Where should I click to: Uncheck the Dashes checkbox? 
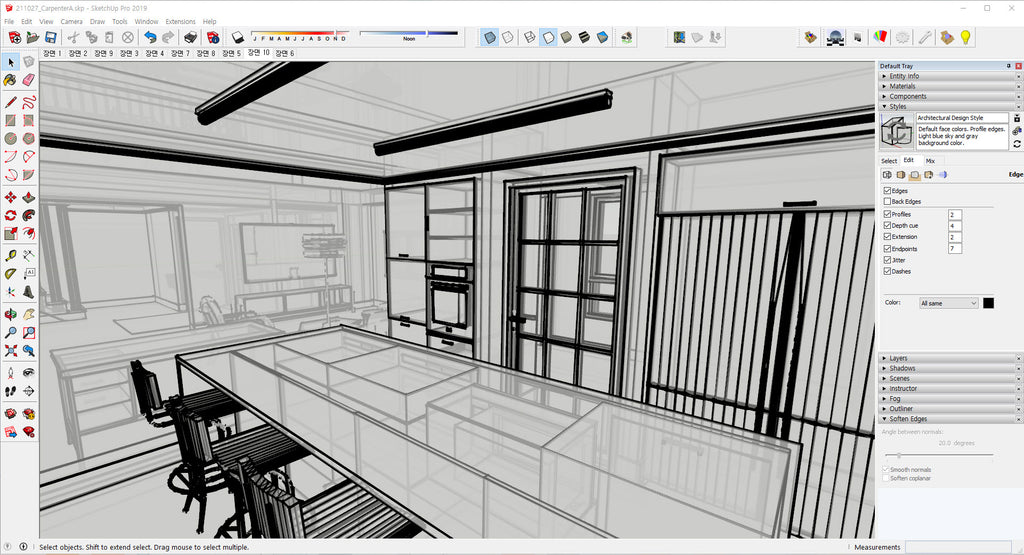pos(887,271)
